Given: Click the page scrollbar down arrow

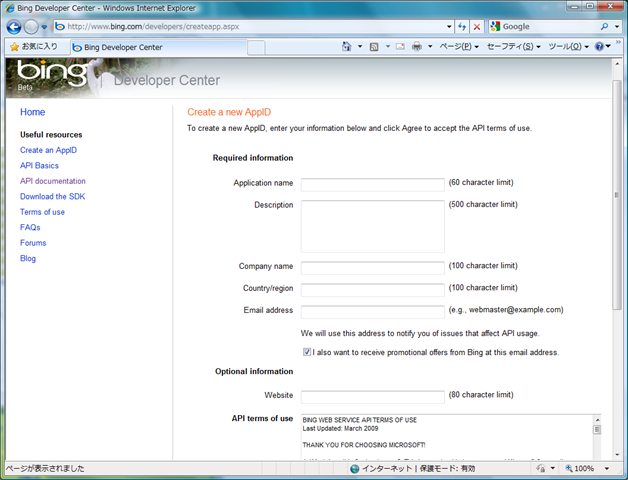Looking at the screenshot, I should point(617,455).
